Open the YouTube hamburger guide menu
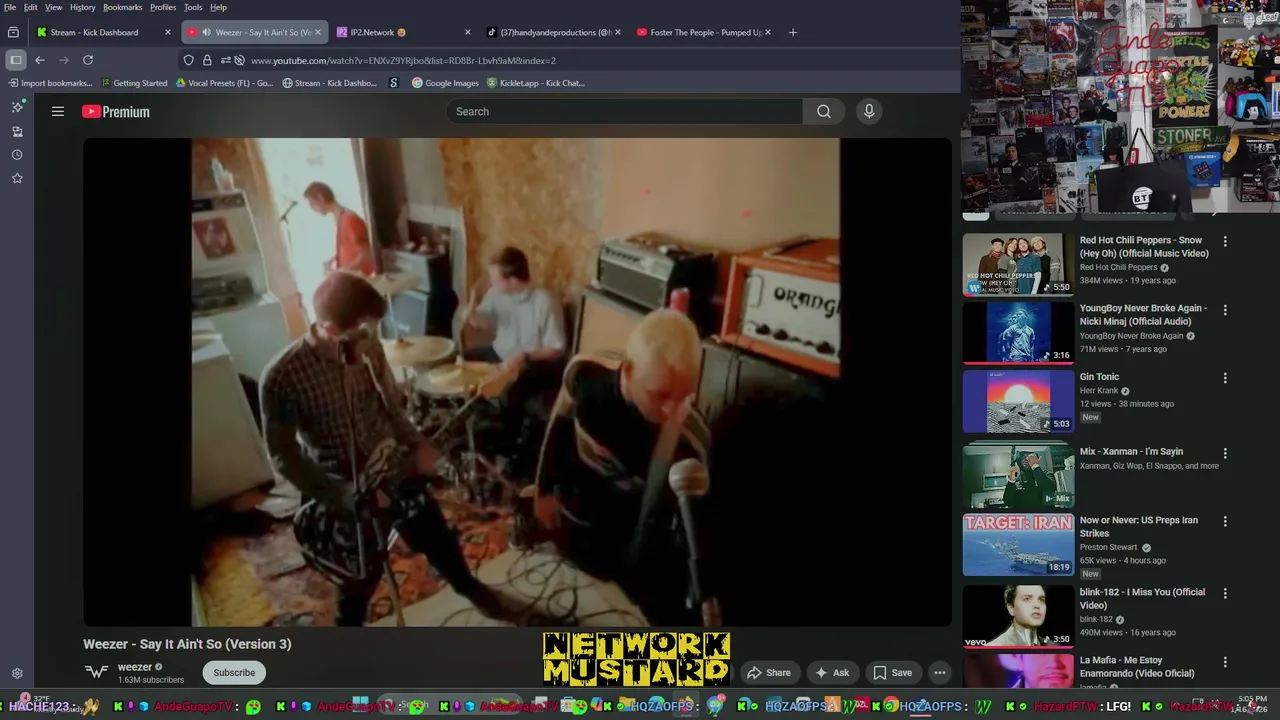The height and width of the screenshot is (720, 1280). [x=58, y=112]
